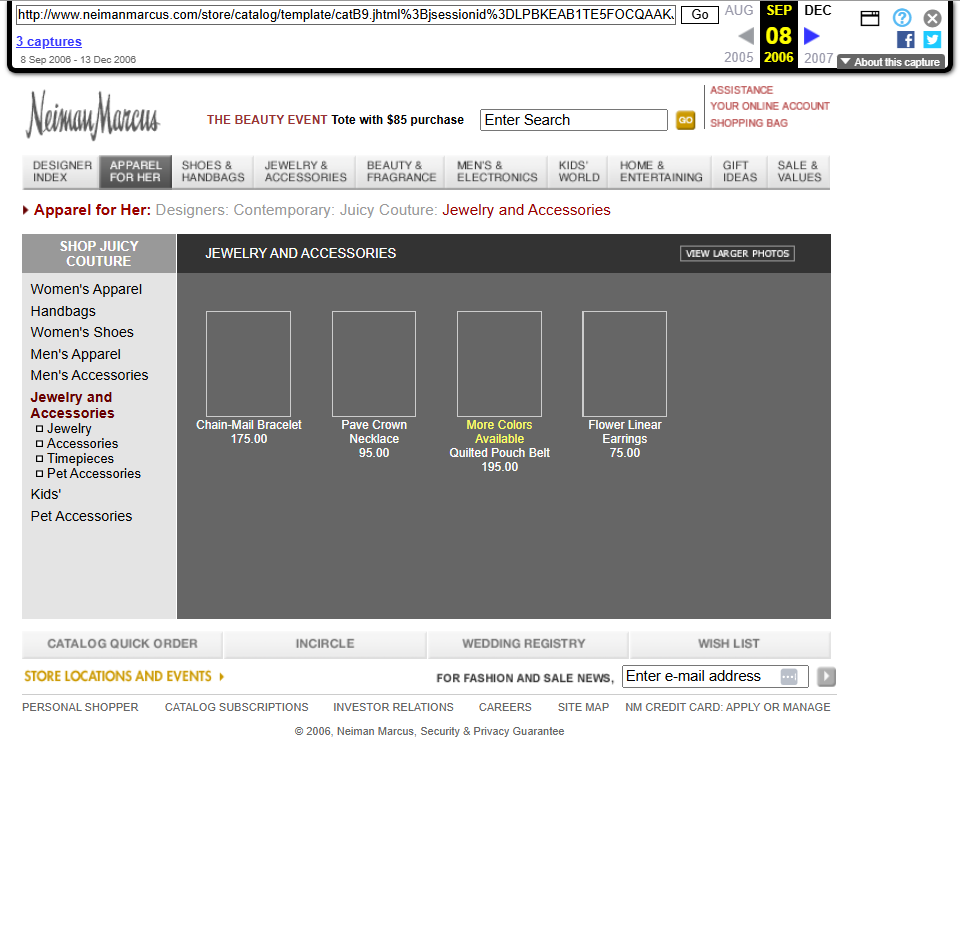Viewport: 960px width, 927px height.
Task: Open Women's Apparel in sidebar
Action: point(86,290)
